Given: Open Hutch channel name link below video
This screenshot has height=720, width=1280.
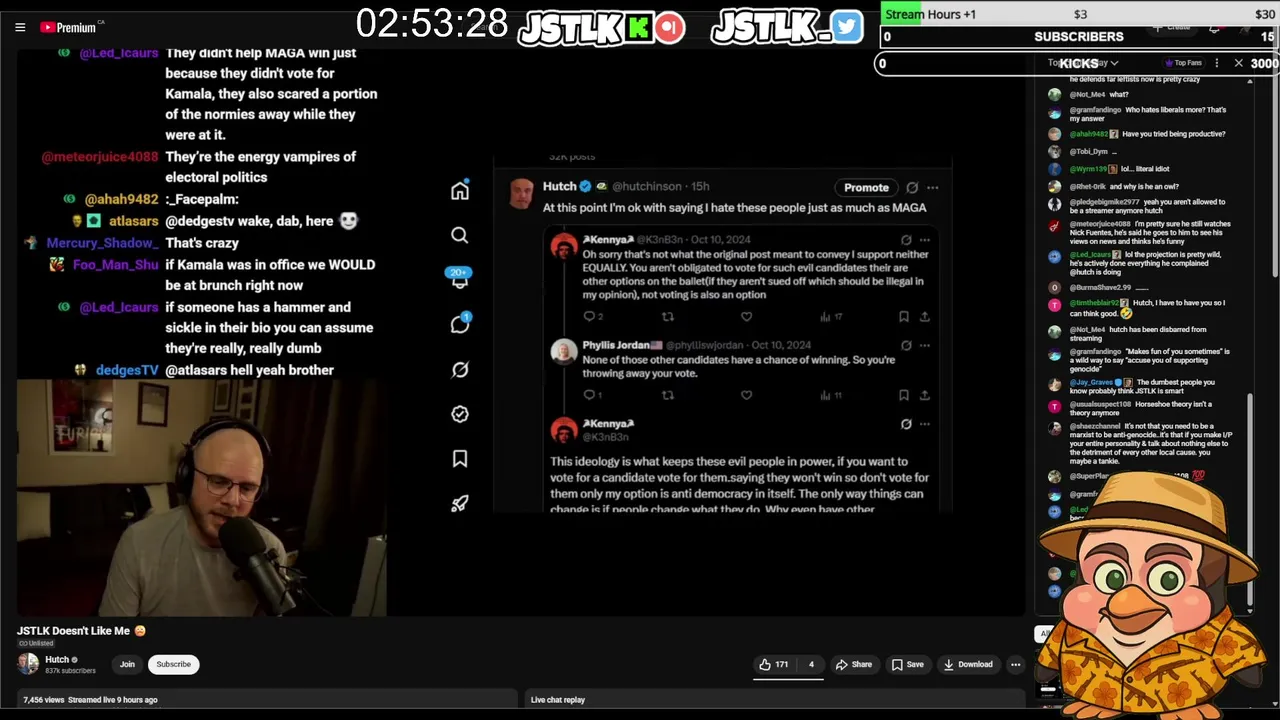Looking at the screenshot, I should coord(57,659).
